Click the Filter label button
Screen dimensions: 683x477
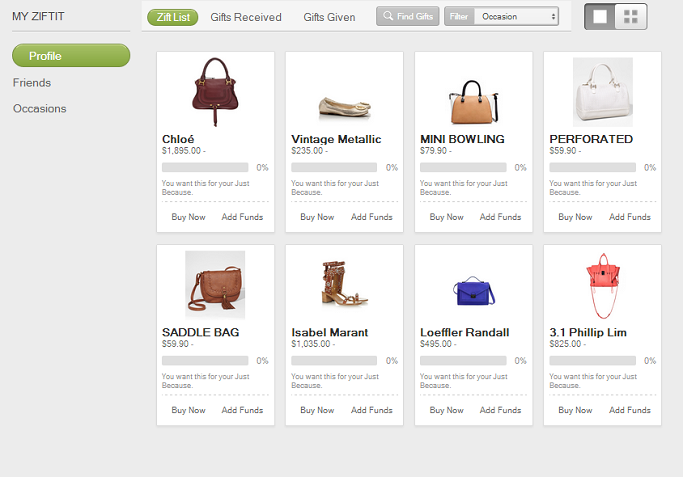click(x=459, y=17)
